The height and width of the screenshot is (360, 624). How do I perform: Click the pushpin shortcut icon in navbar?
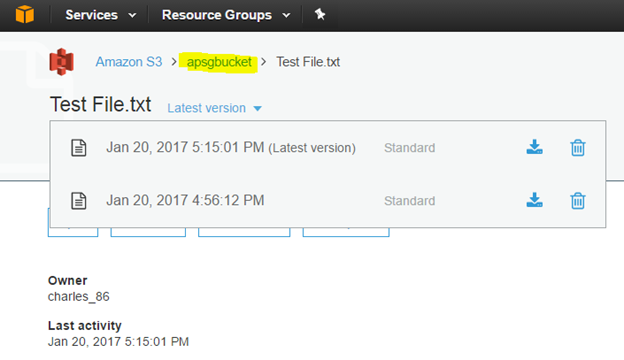(x=320, y=15)
